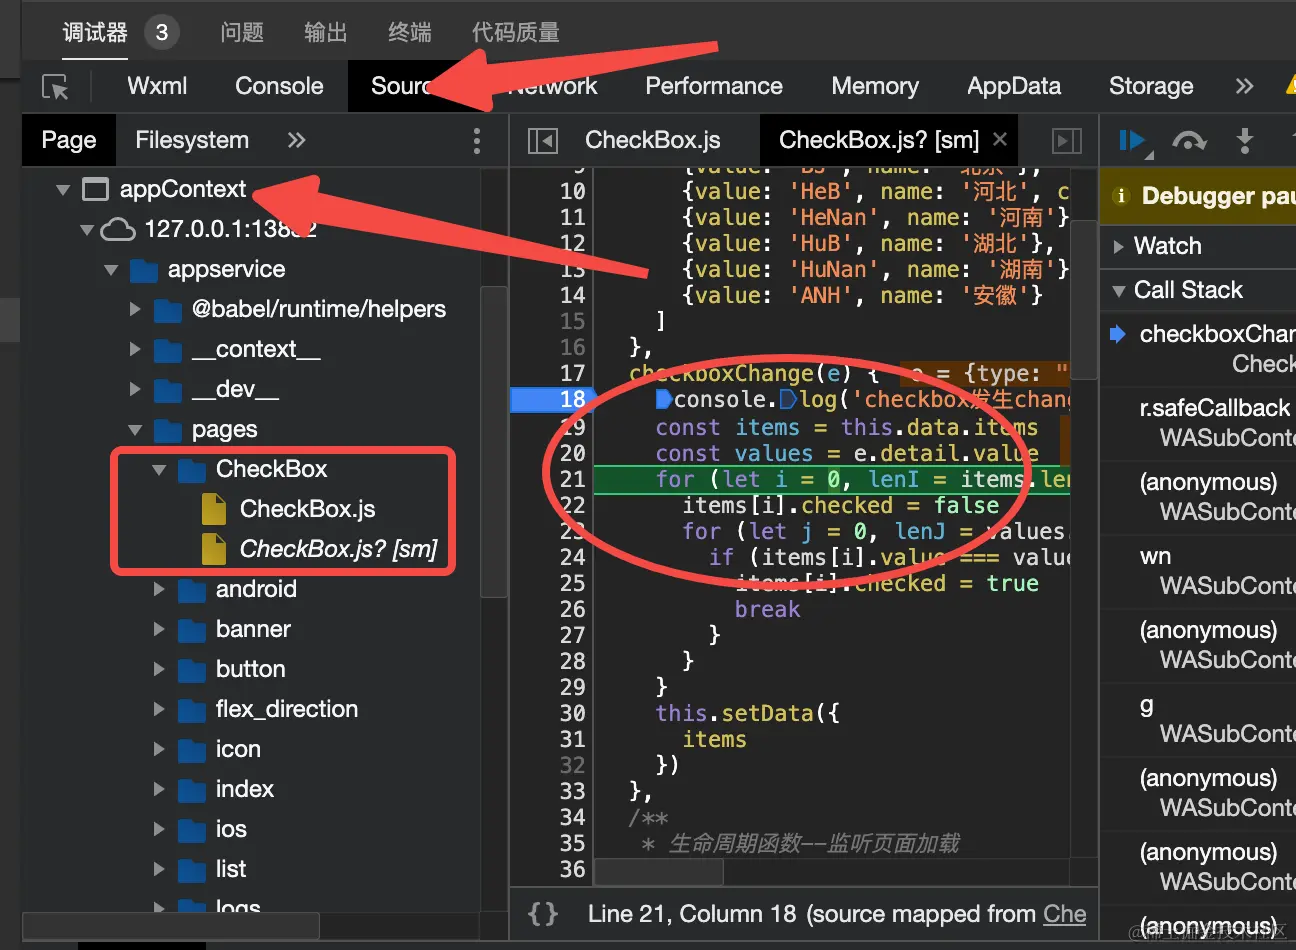Click line number 30 in gutter
Screen dimensions: 1296x950
[x=572, y=713]
